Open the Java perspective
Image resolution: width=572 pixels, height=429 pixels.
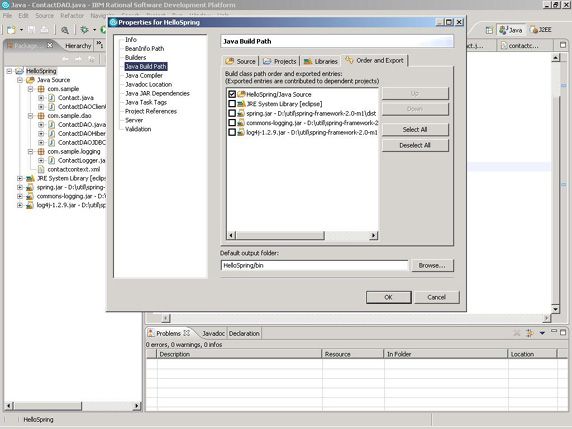(x=511, y=30)
